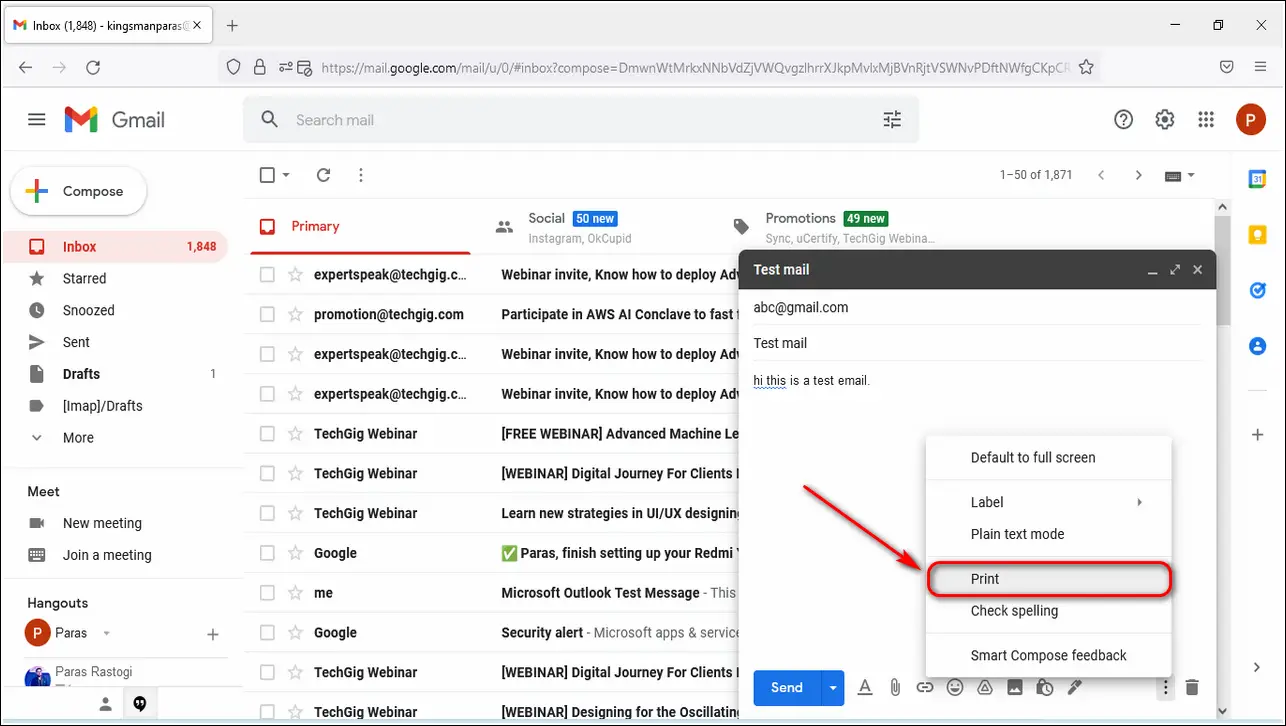Insert files using the Google Drive icon
The width and height of the screenshot is (1286, 726).
click(x=984, y=687)
